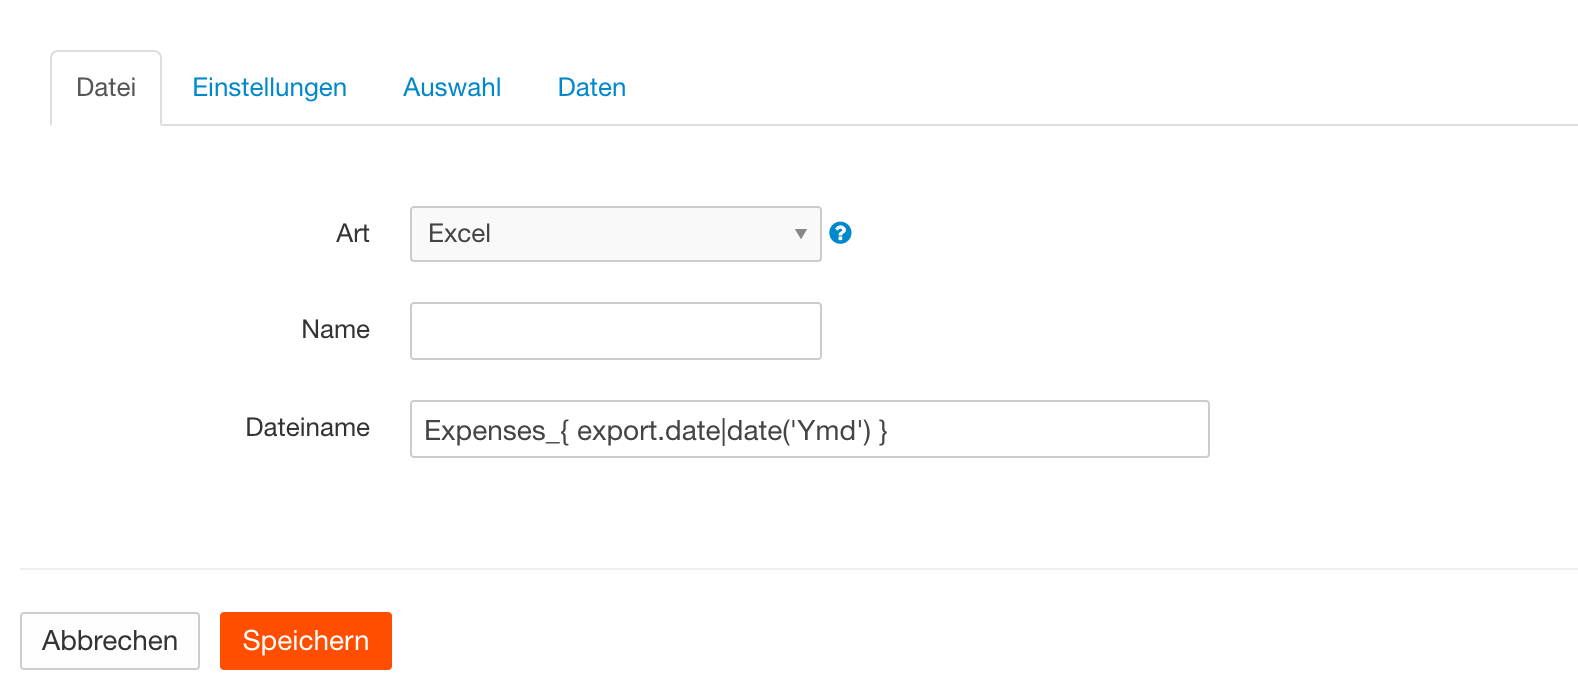This screenshot has width=1578, height=694.
Task: Go to the Auswahl tab
Action: coord(452,88)
